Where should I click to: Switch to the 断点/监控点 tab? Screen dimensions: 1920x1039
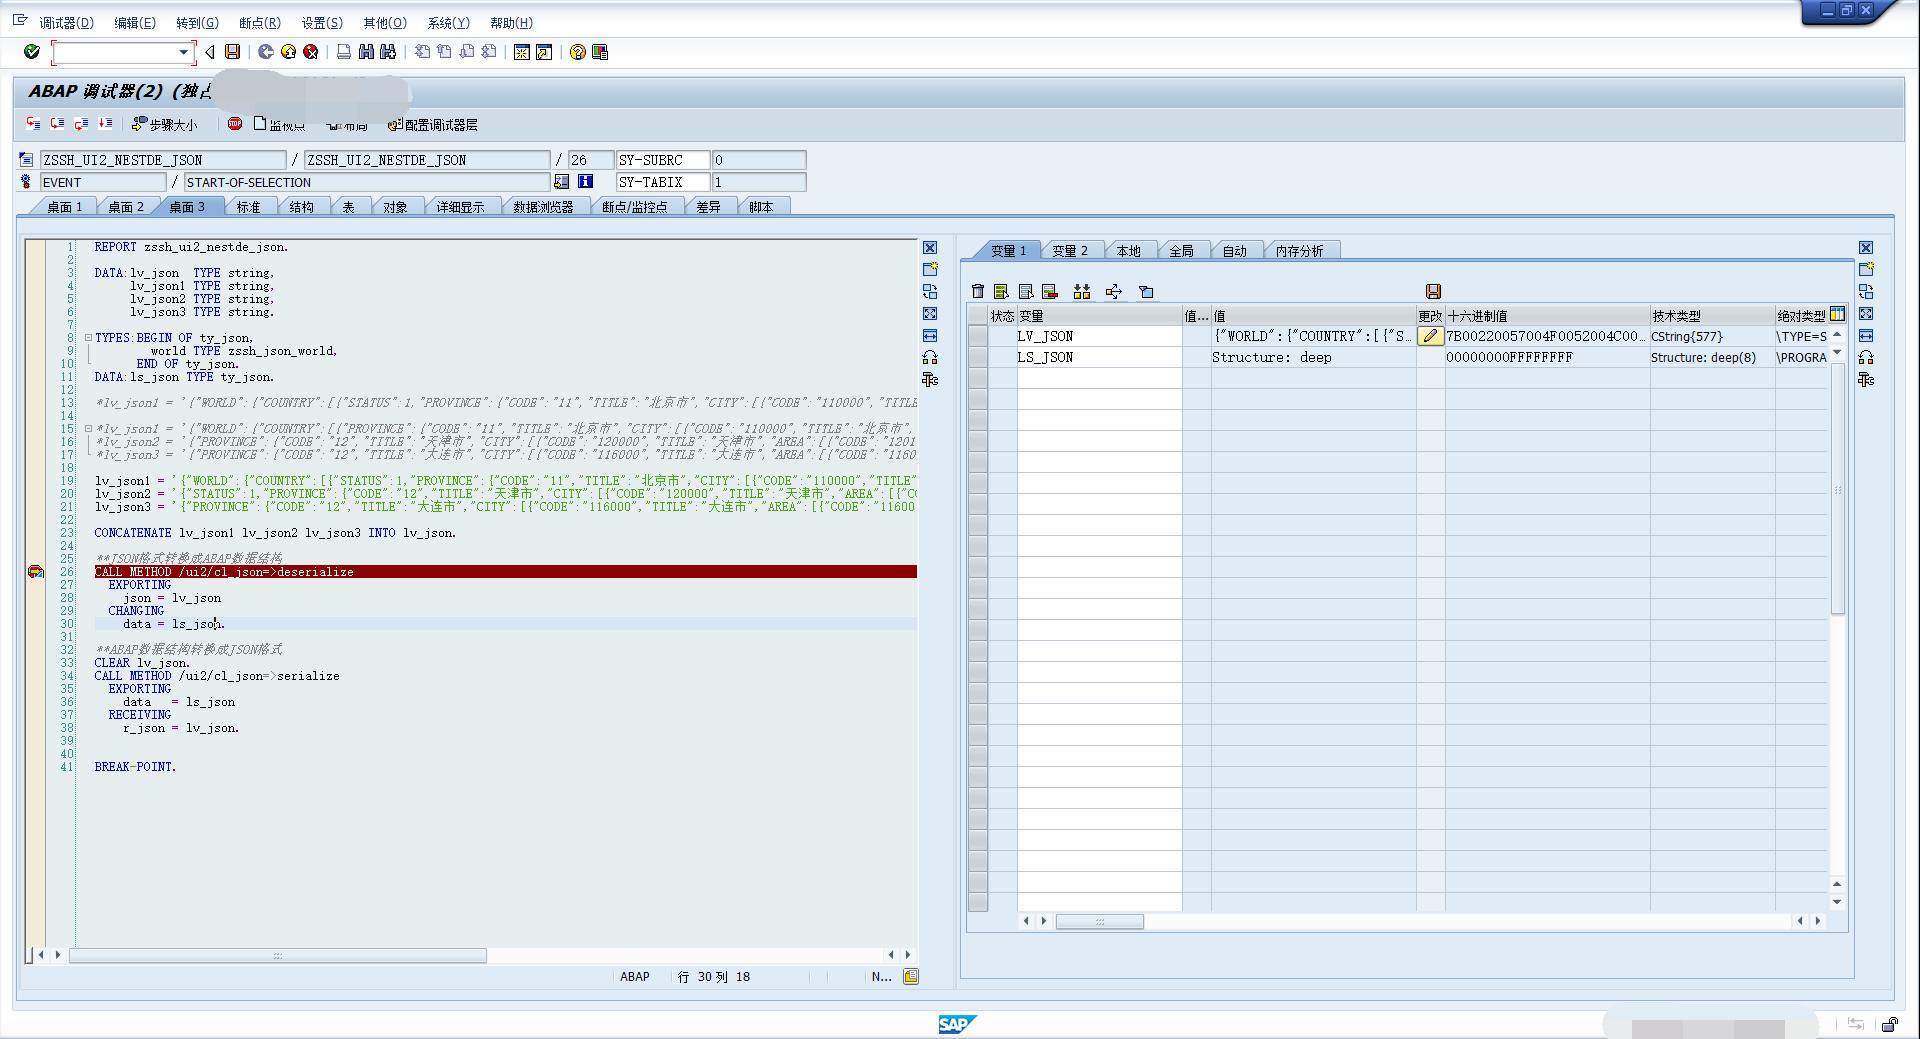pos(634,207)
